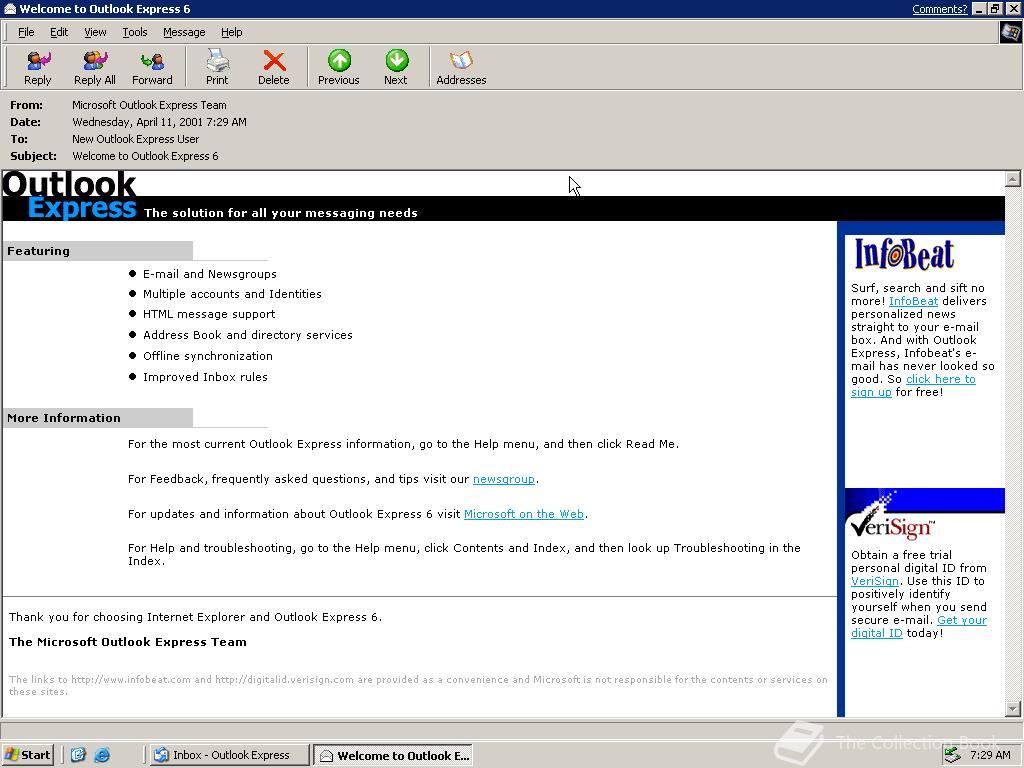Click bullet 'Improved Inbox rules'
Viewport: 1024px width, 768px height.
205,377
